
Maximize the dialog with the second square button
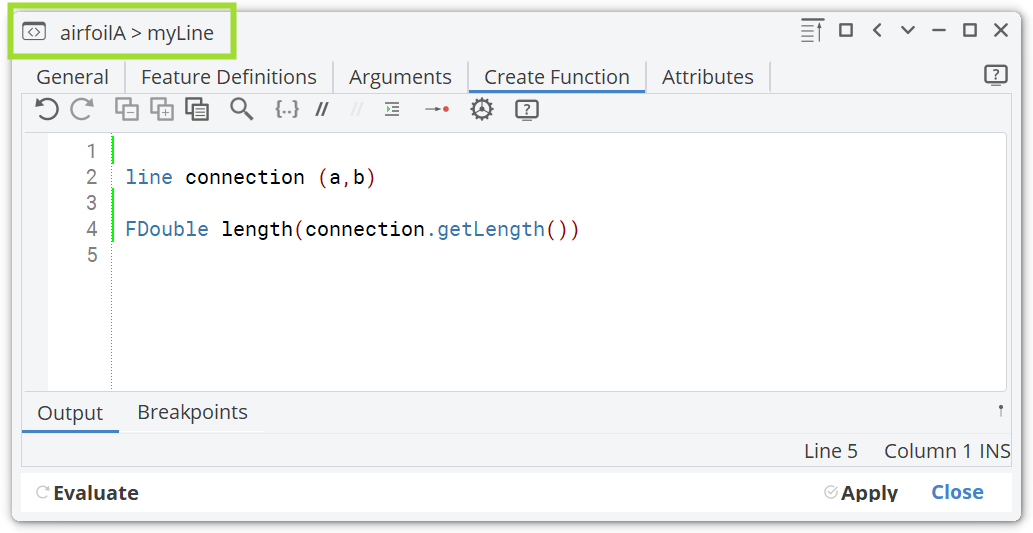(970, 30)
